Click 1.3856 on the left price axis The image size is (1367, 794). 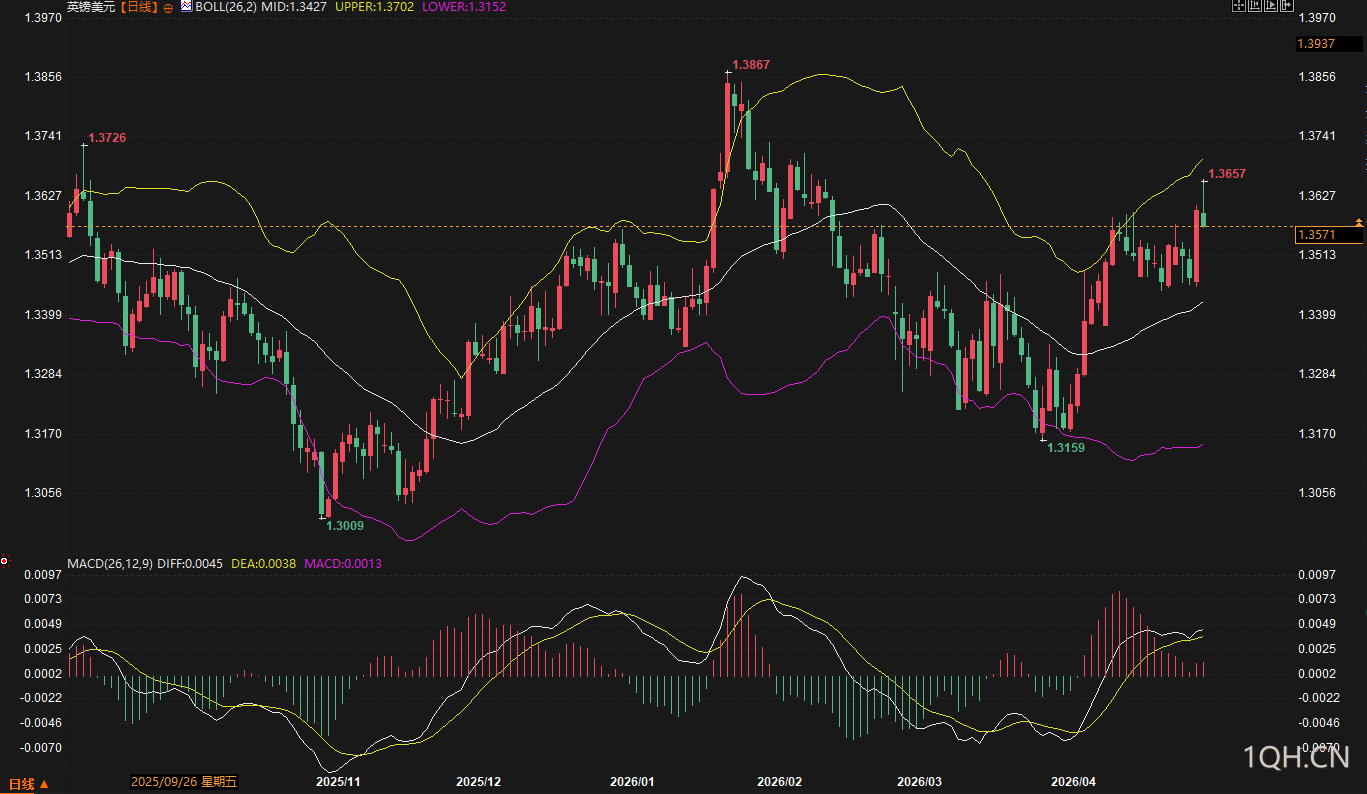[x=43, y=77]
